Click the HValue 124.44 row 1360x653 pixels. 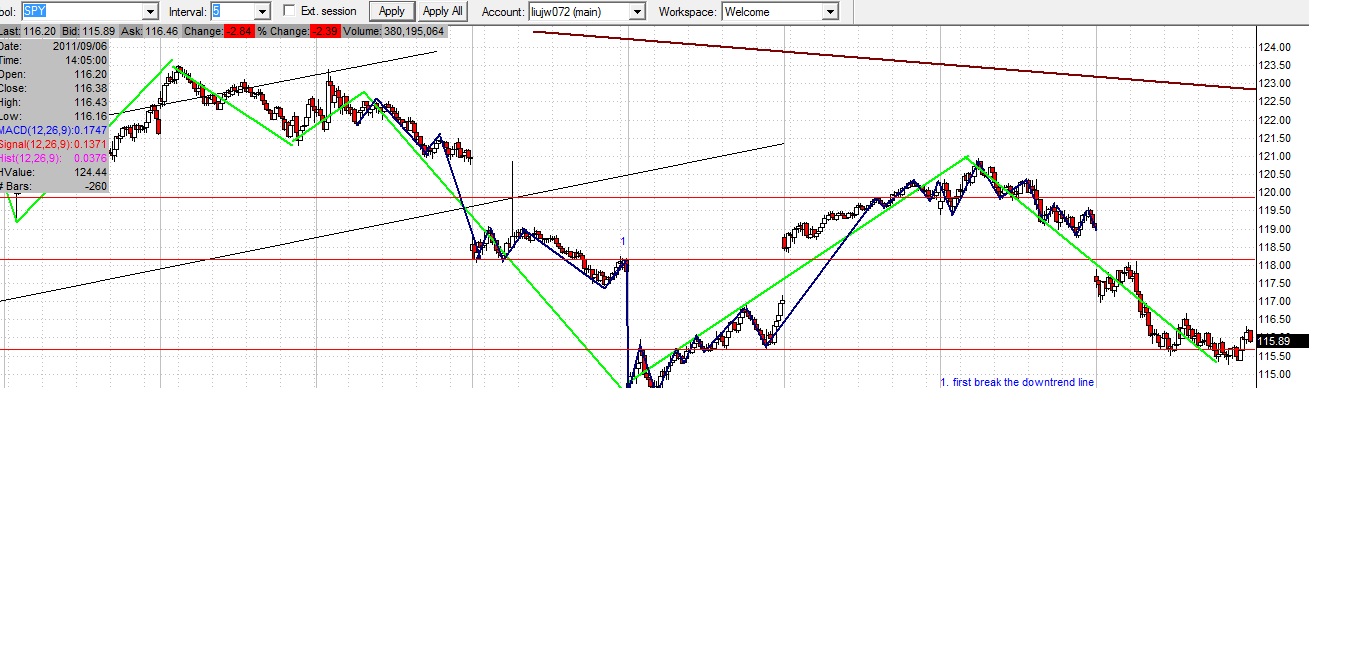[54, 172]
